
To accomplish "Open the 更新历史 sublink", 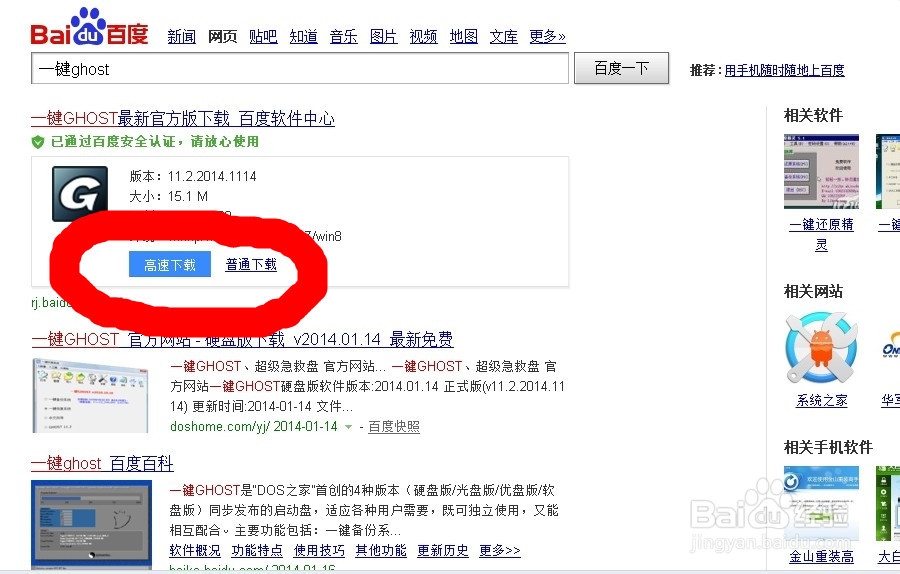I will pos(443,550).
